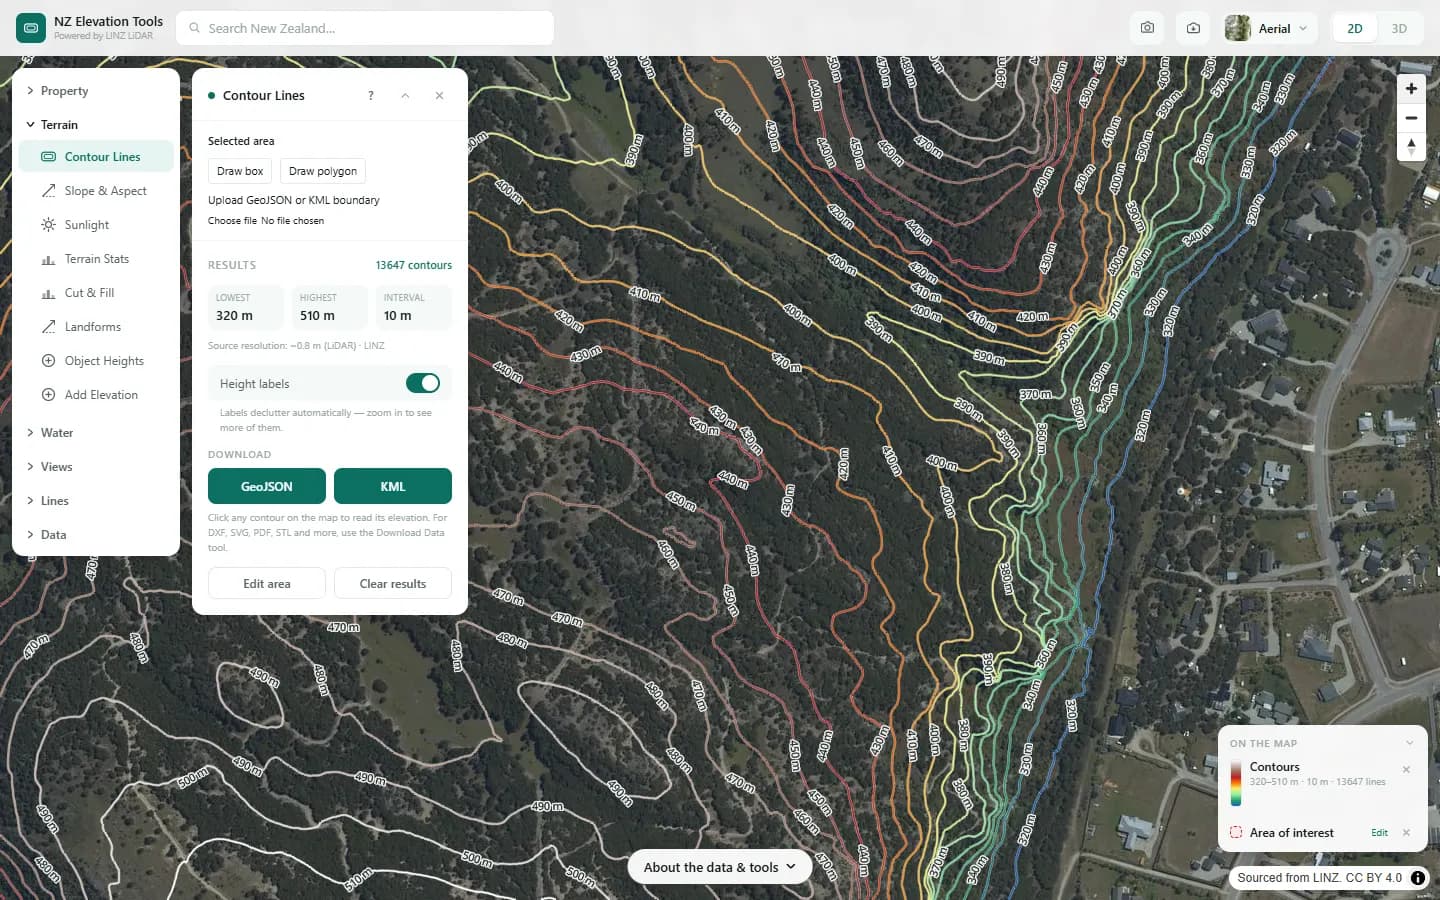Open the Slope & Aspect tool
The image size is (1440, 900).
[x=96, y=191]
